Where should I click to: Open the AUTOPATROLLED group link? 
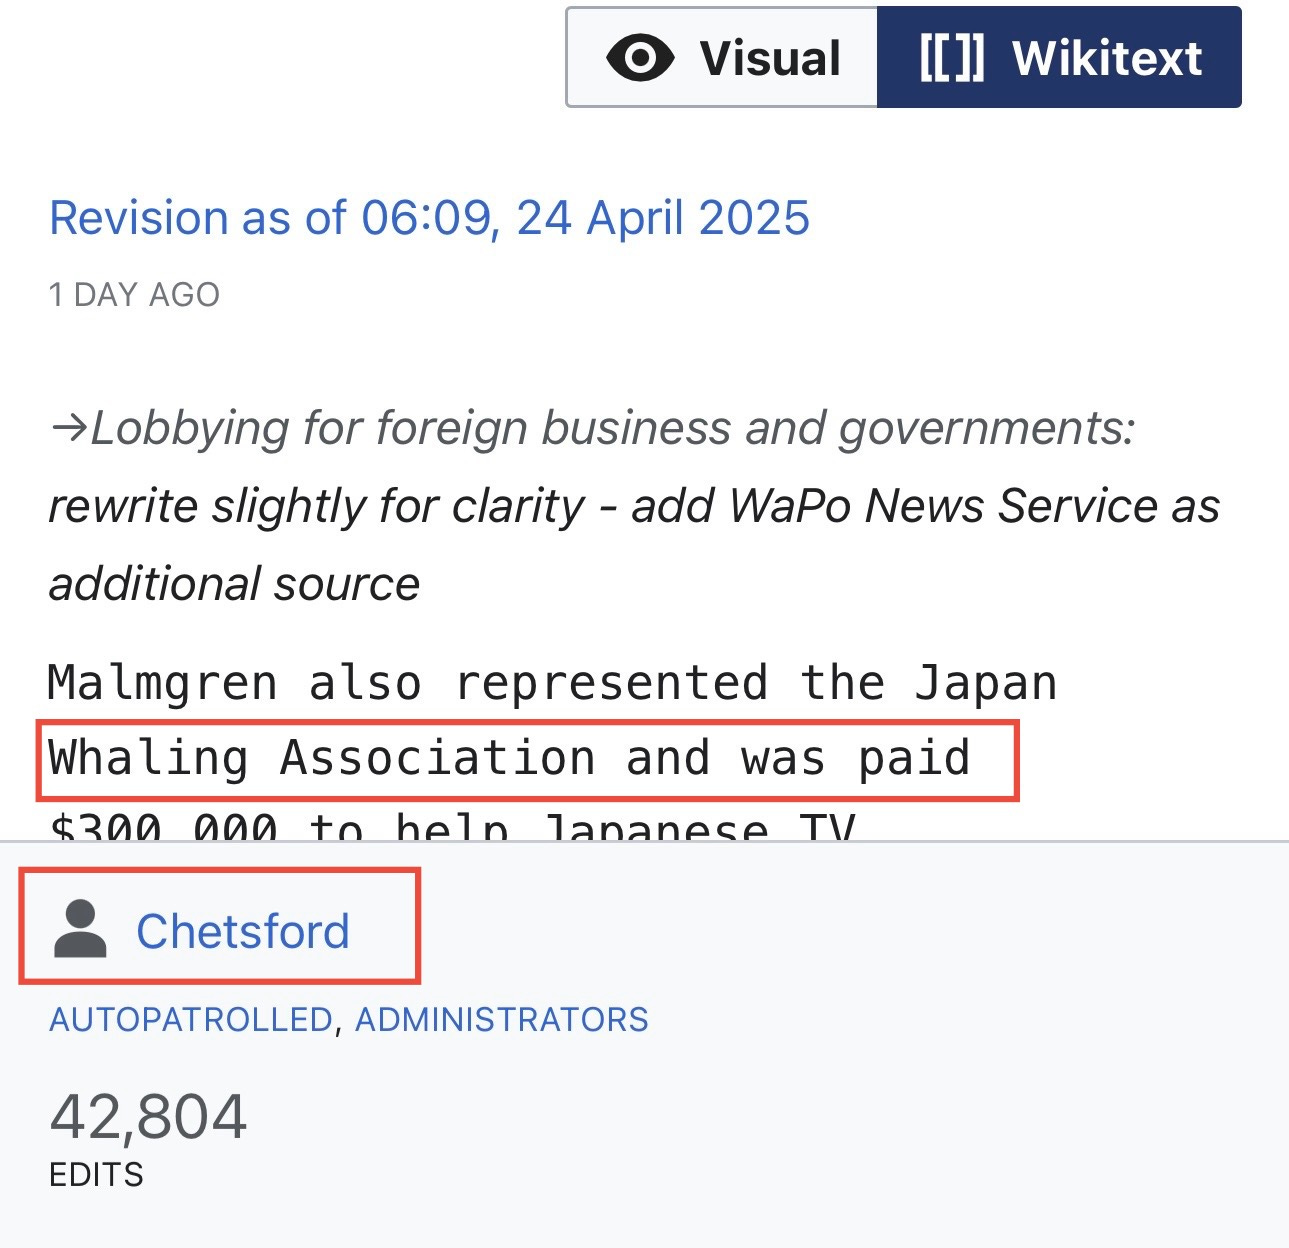190,1019
